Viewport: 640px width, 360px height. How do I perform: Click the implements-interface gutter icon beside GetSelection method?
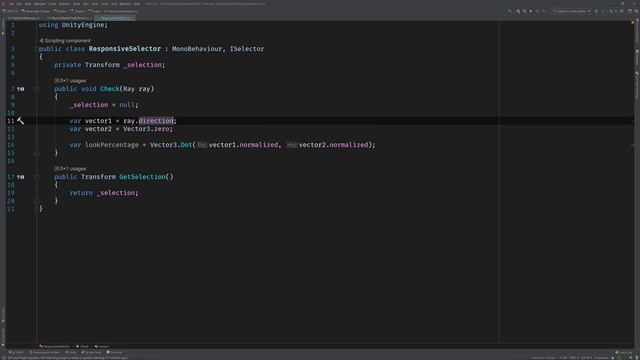tap(20, 177)
